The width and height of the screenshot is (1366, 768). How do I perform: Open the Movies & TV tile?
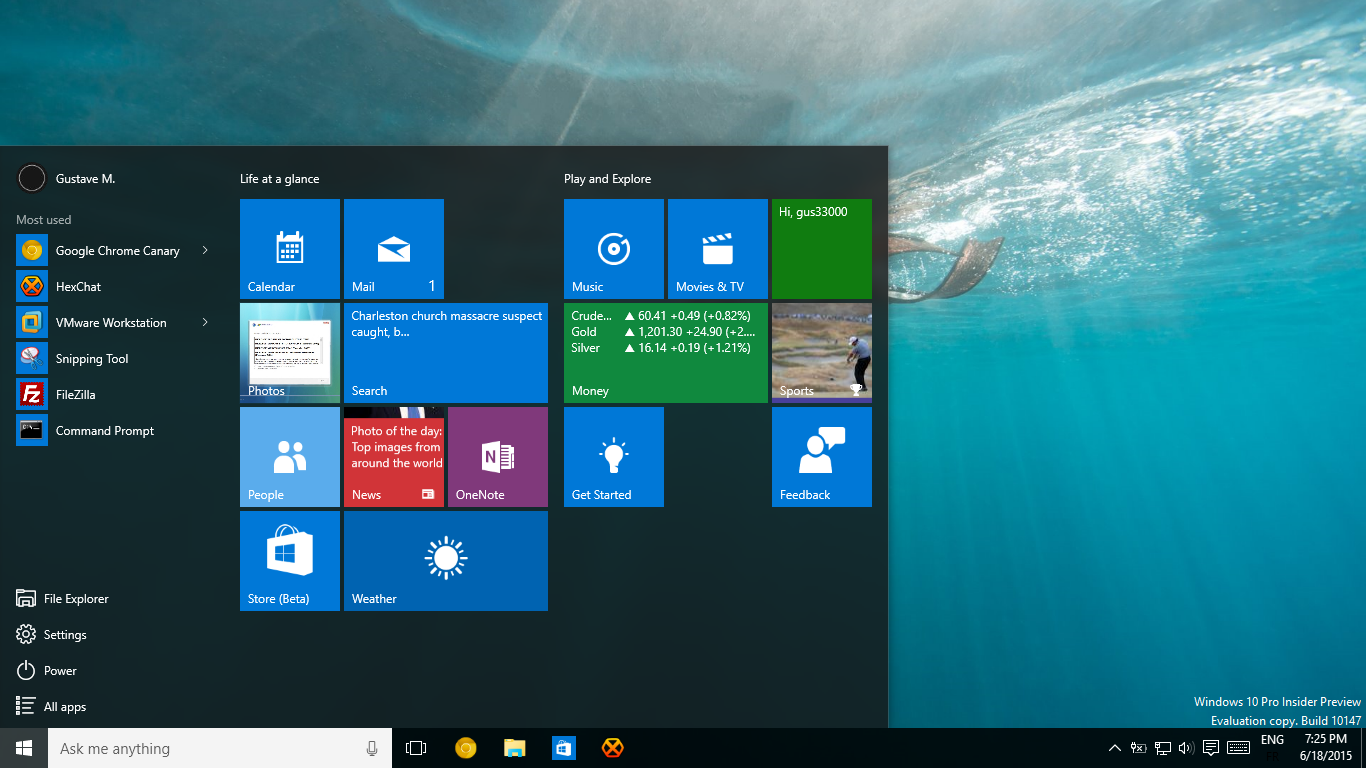[x=718, y=249]
